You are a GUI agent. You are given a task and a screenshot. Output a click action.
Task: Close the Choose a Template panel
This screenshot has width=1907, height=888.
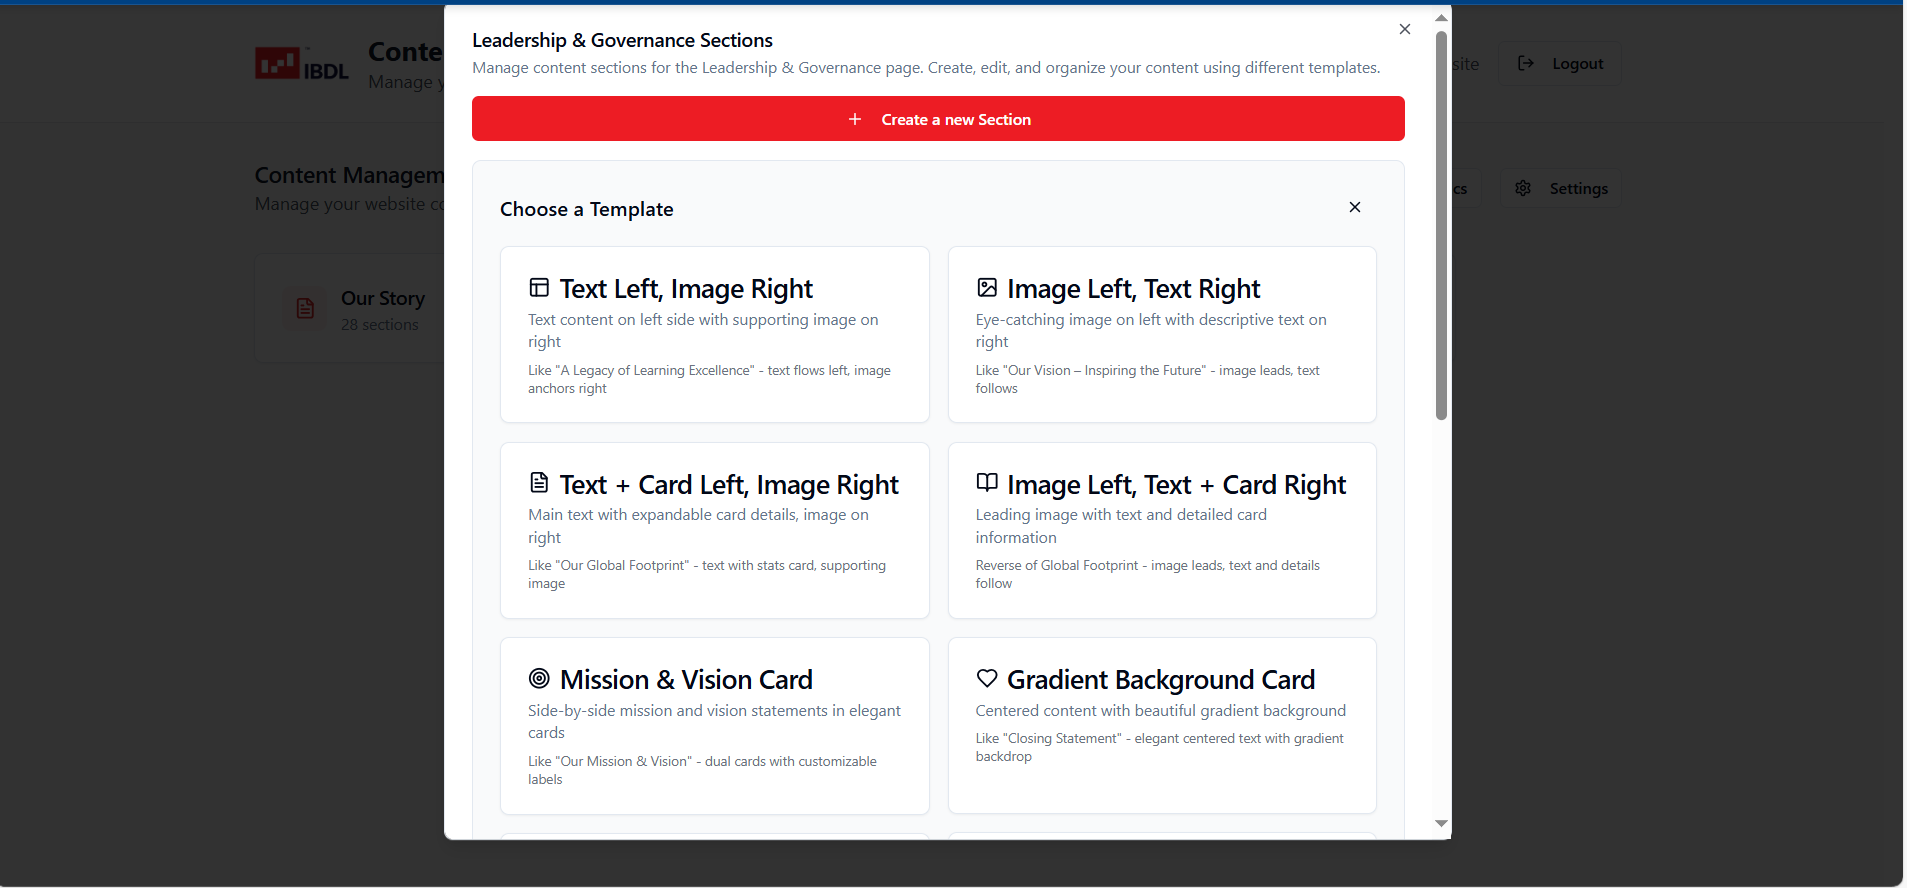tap(1355, 207)
